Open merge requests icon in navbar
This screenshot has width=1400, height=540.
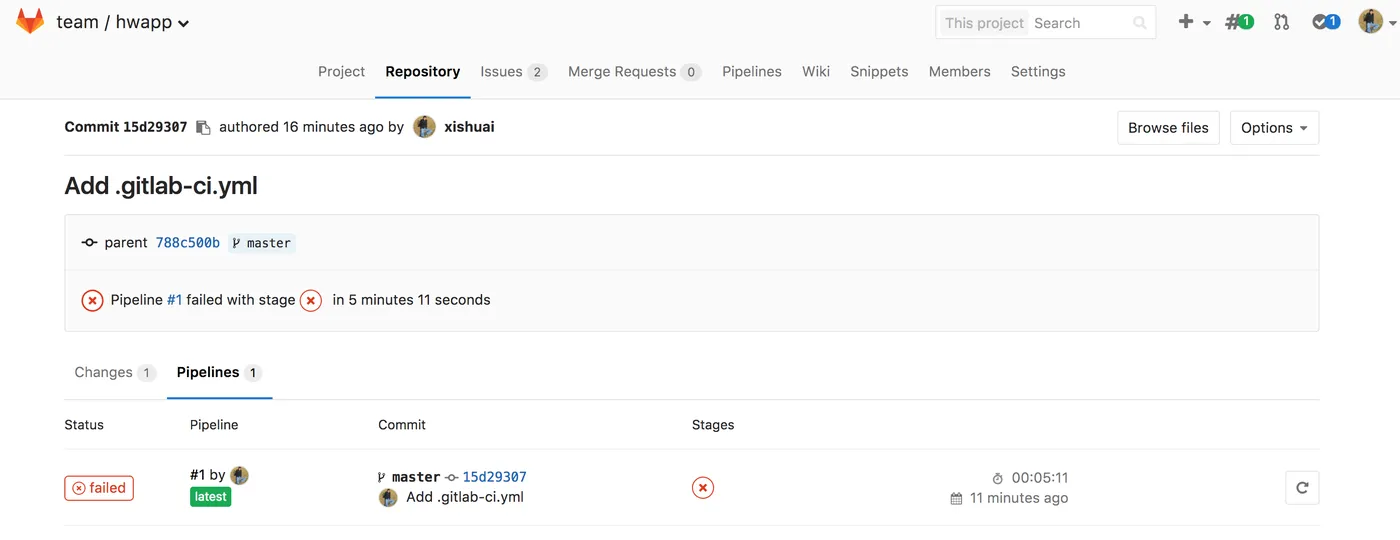(1282, 22)
